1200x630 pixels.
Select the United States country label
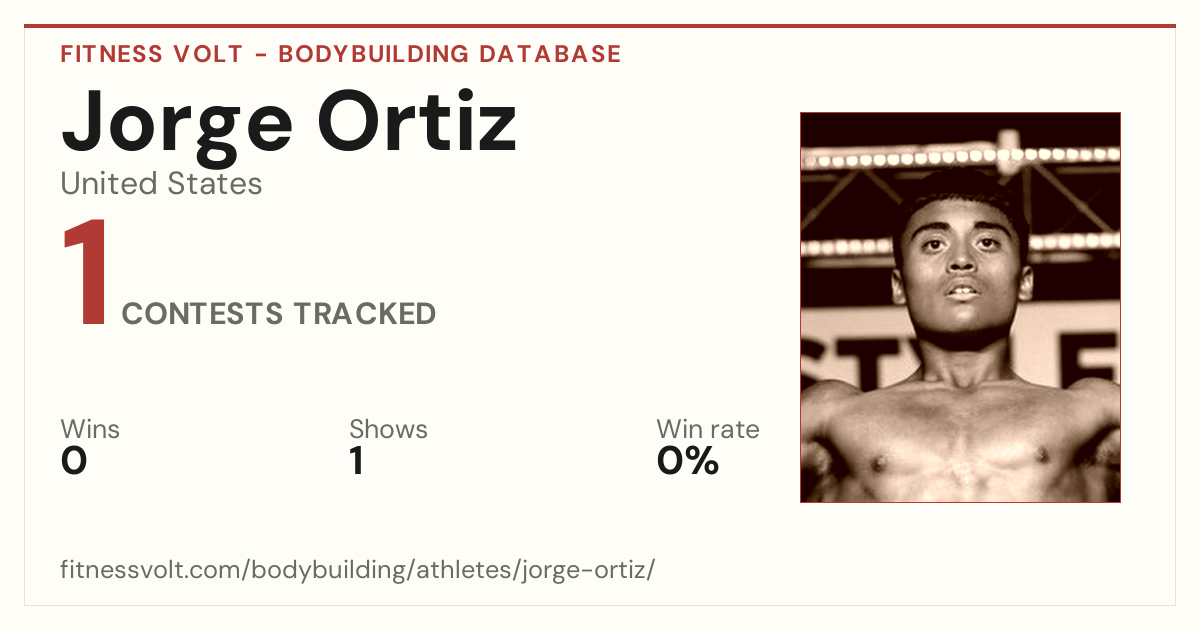click(x=161, y=184)
